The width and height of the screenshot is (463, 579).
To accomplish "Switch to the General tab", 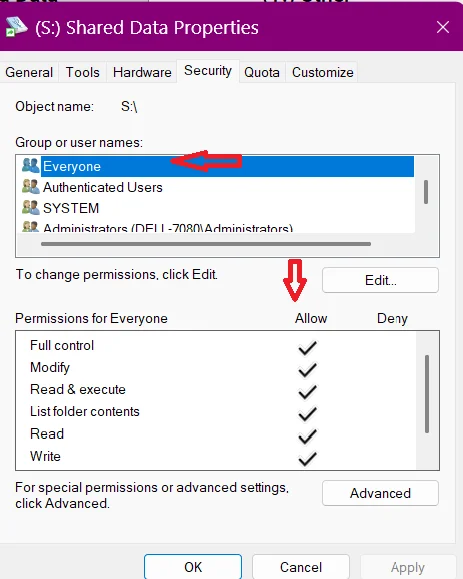I will tap(29, 72).
